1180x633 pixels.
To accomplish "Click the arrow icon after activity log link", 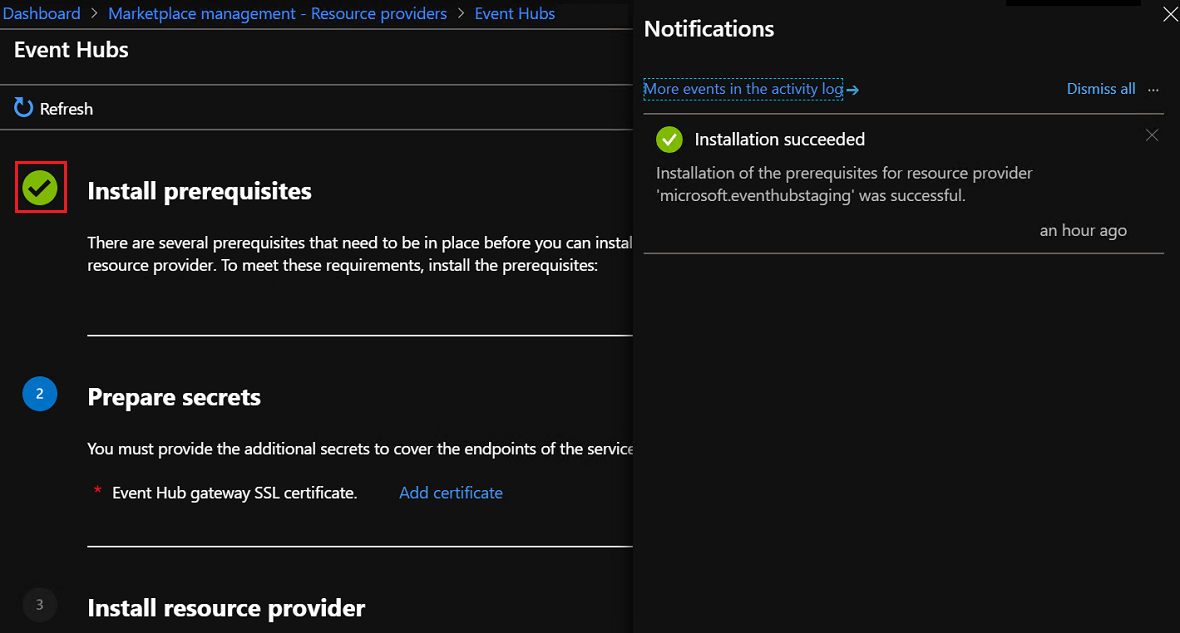I will (852, 89).
